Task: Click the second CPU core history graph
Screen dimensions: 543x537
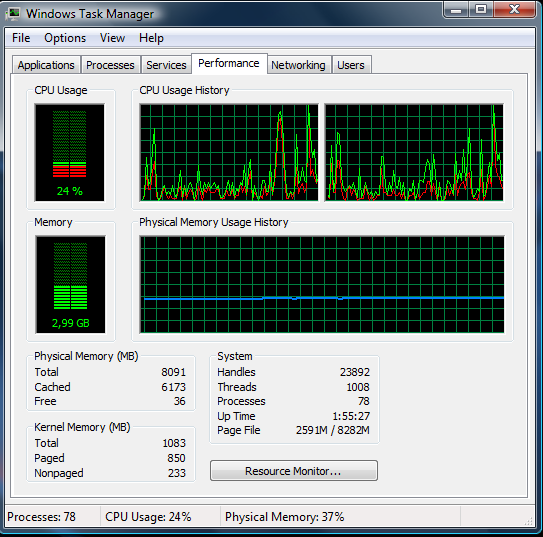Action: tap(414, 152)
